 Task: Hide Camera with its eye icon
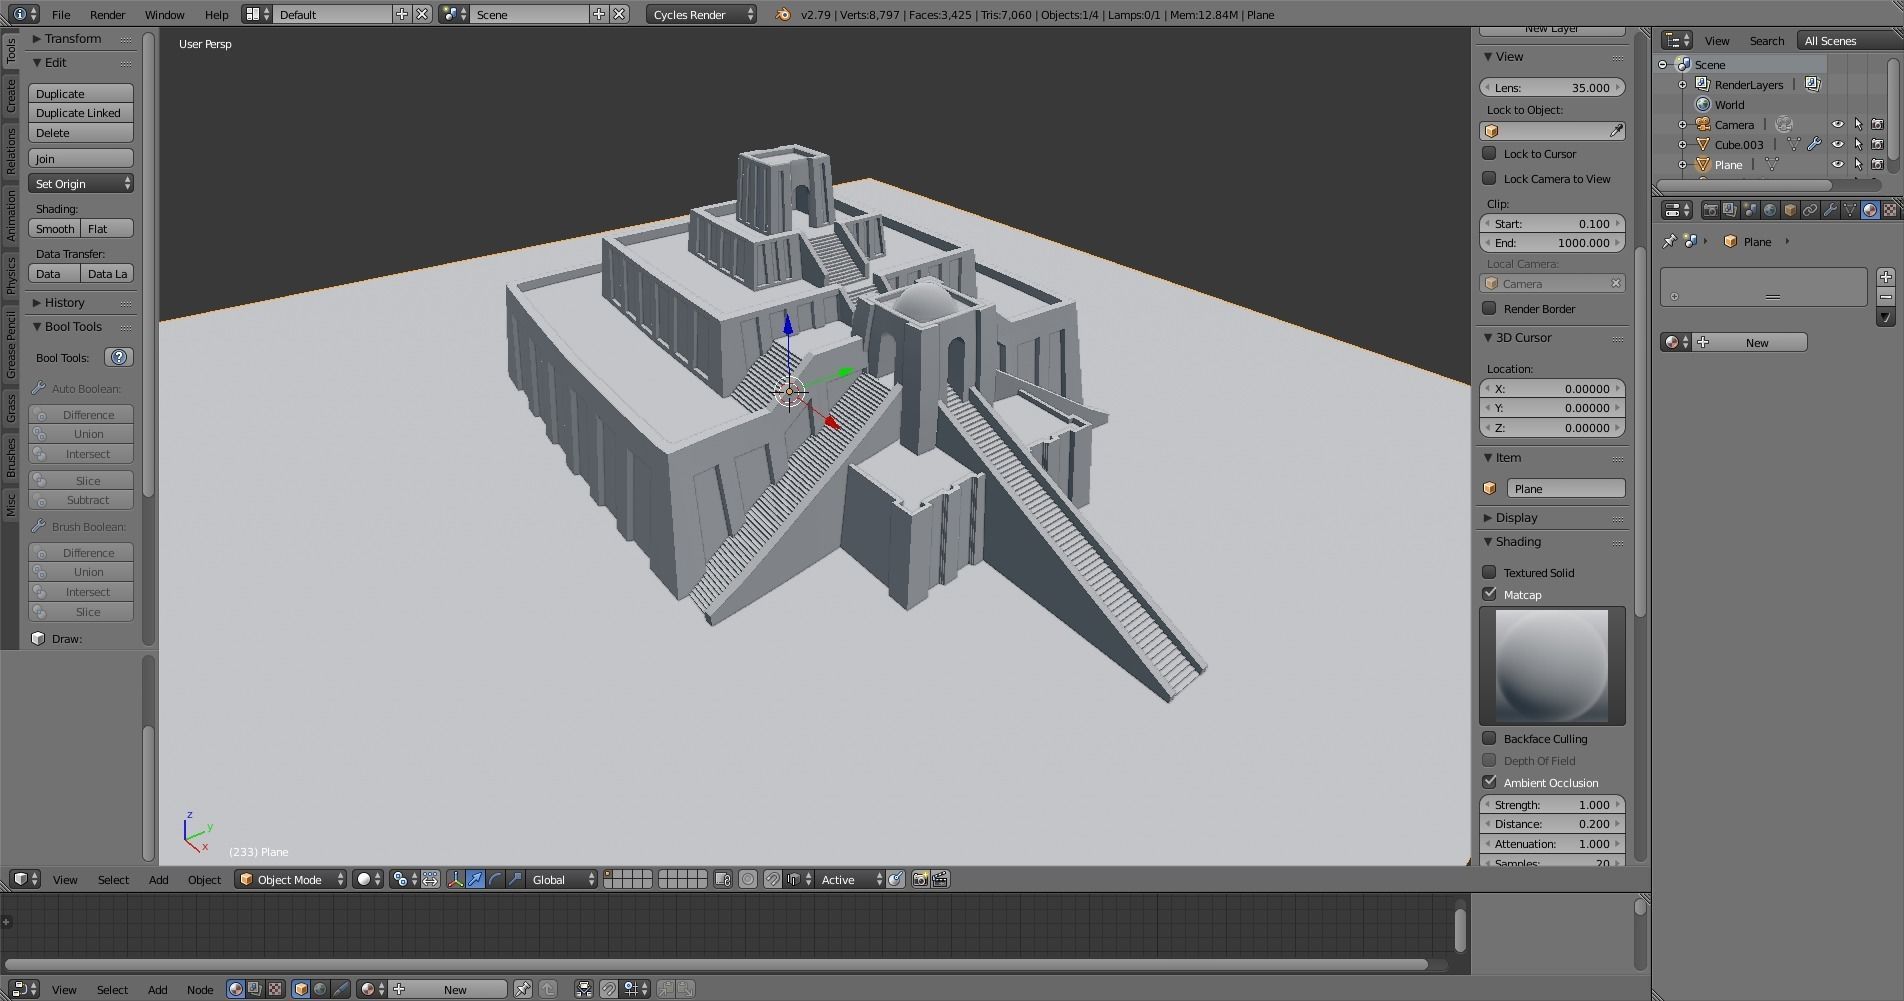(1837, 124)
